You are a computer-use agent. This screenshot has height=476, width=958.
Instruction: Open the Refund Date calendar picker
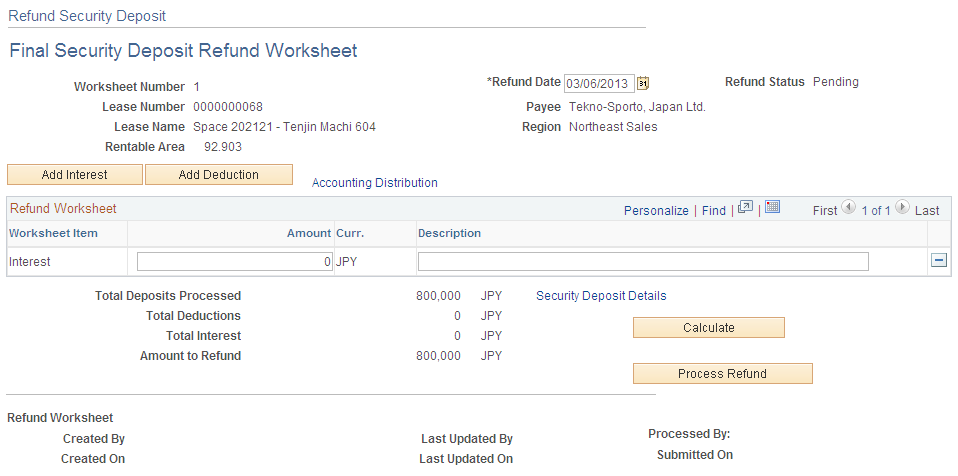click(x=643, y=82)
